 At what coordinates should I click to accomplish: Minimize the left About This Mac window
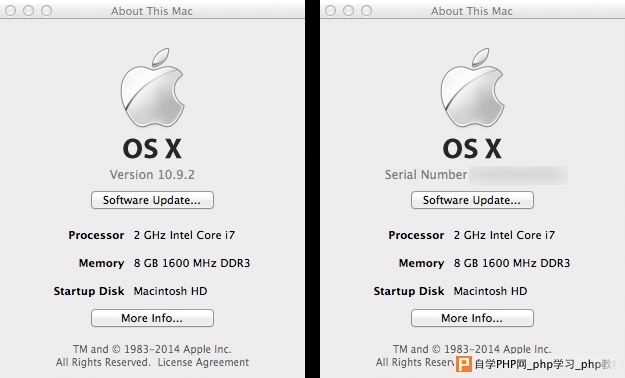point(29,11)
